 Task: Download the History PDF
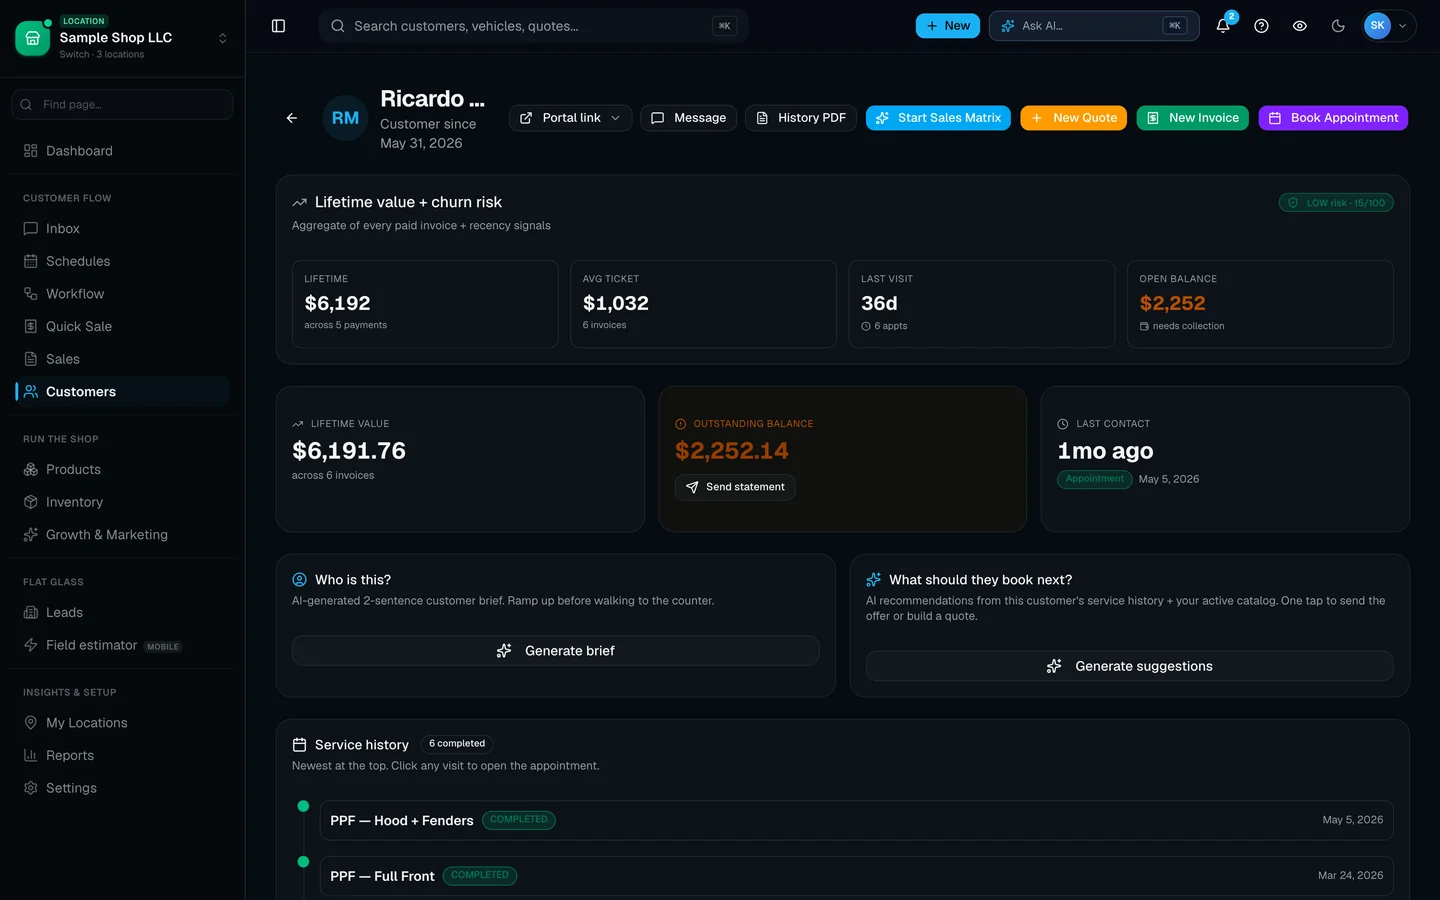pos(801,118)
